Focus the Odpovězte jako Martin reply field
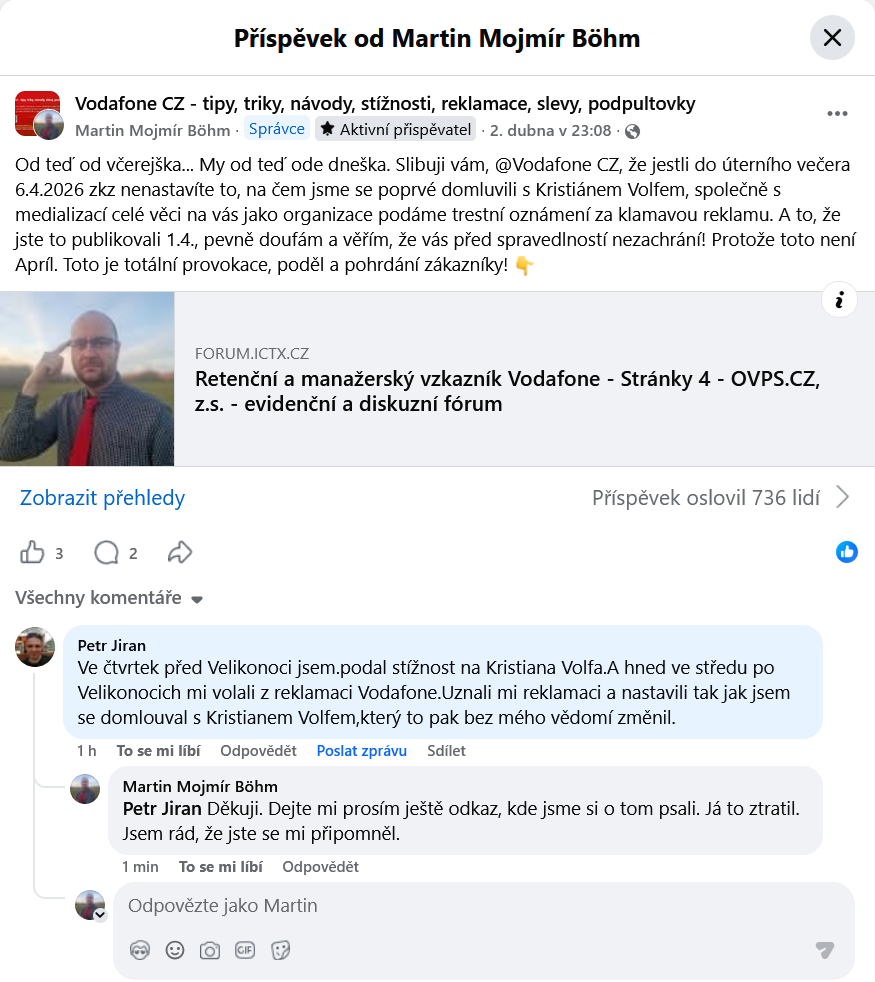875x982 pixels. (x=484, y=906)
